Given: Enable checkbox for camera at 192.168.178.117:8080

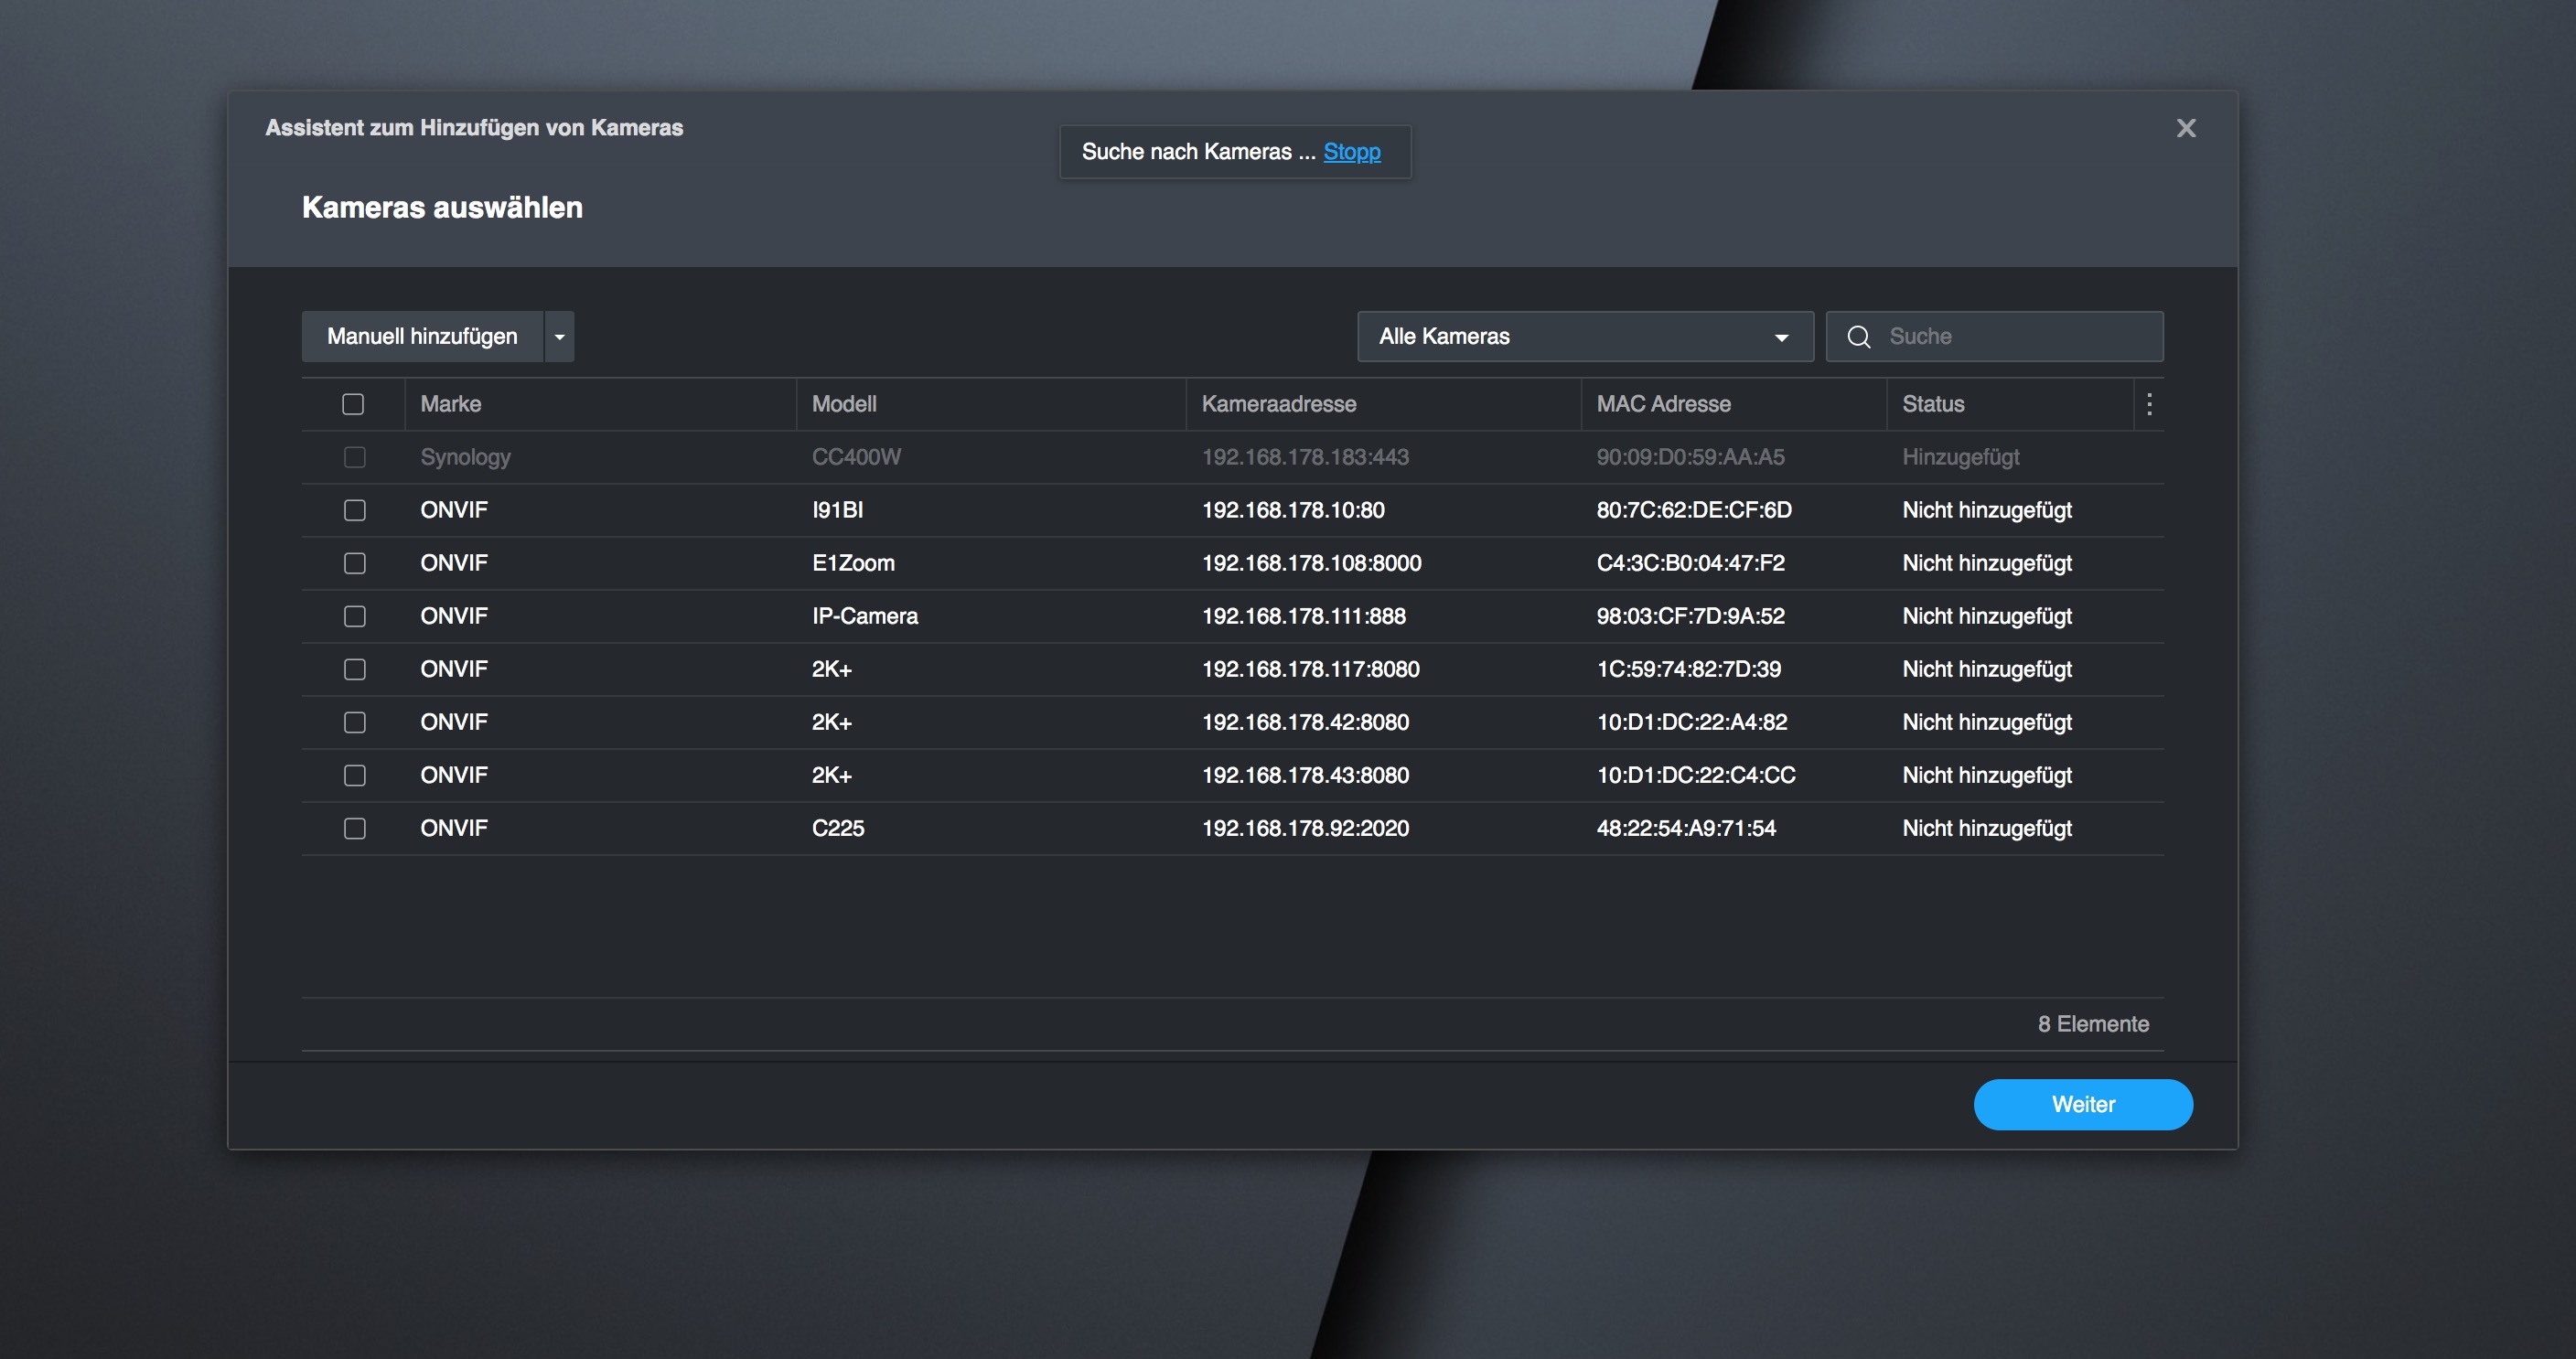Looking at the screenshot, I should (x=355, y=669).
